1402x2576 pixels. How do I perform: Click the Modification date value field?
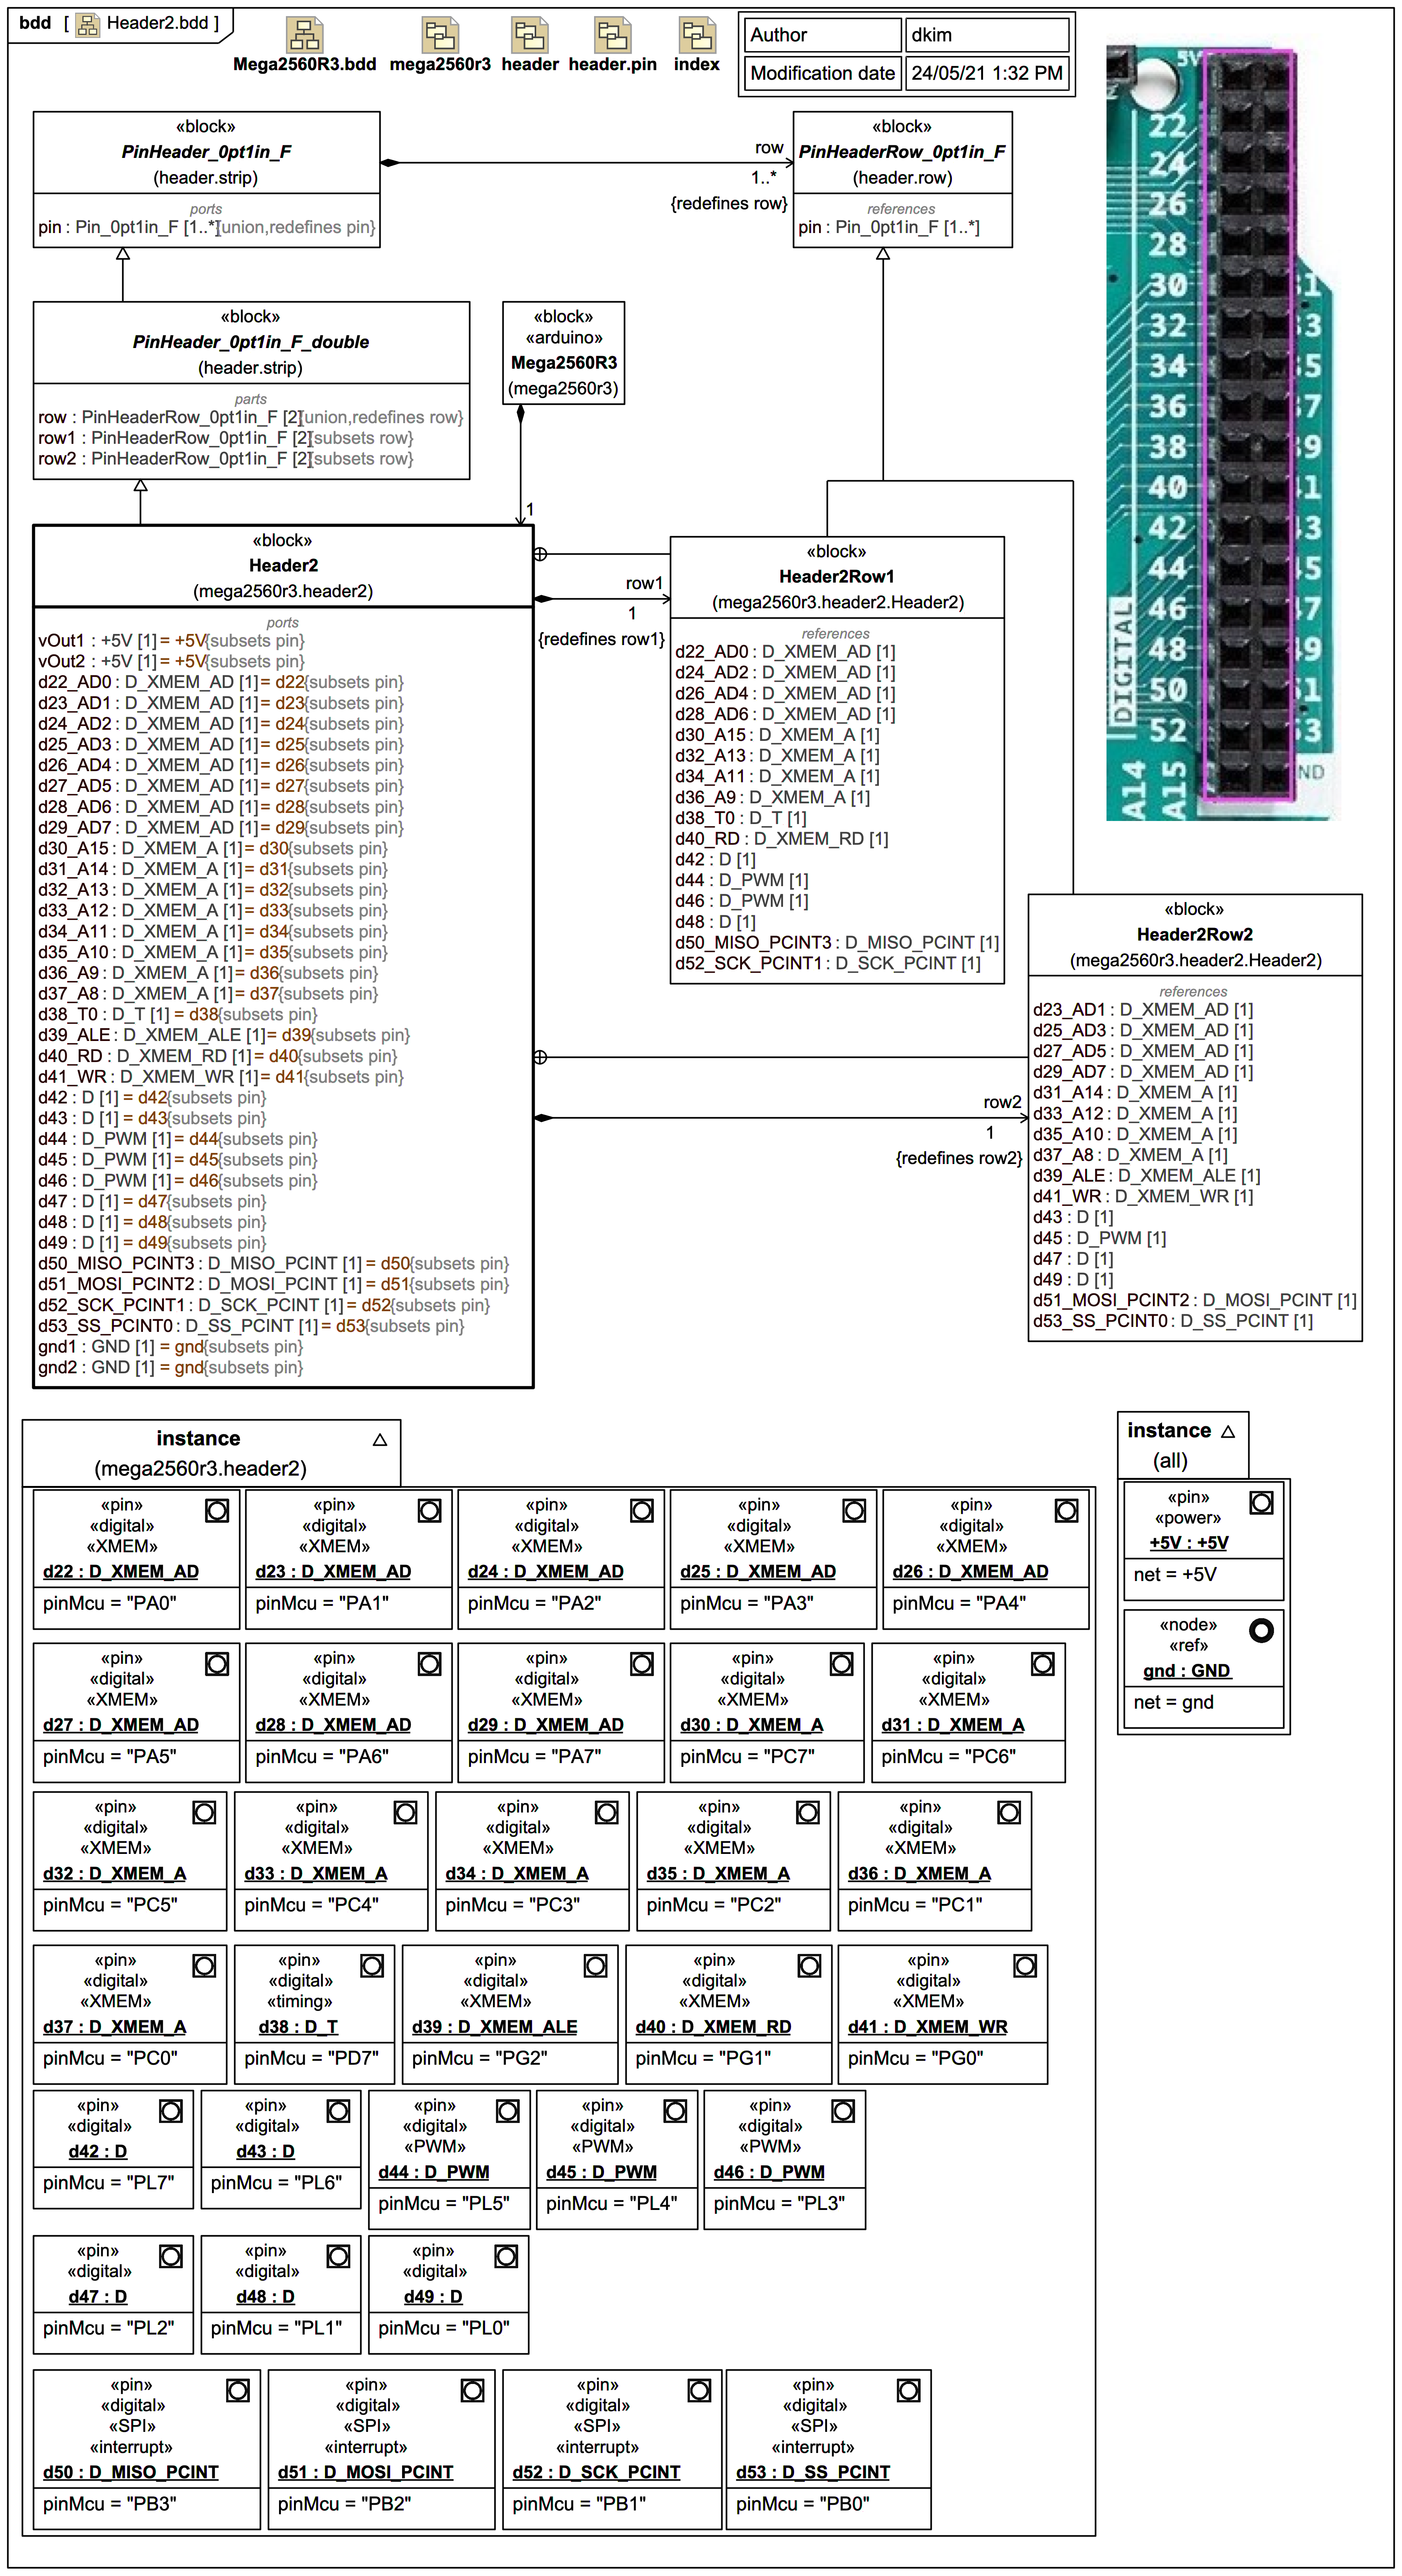986,73
